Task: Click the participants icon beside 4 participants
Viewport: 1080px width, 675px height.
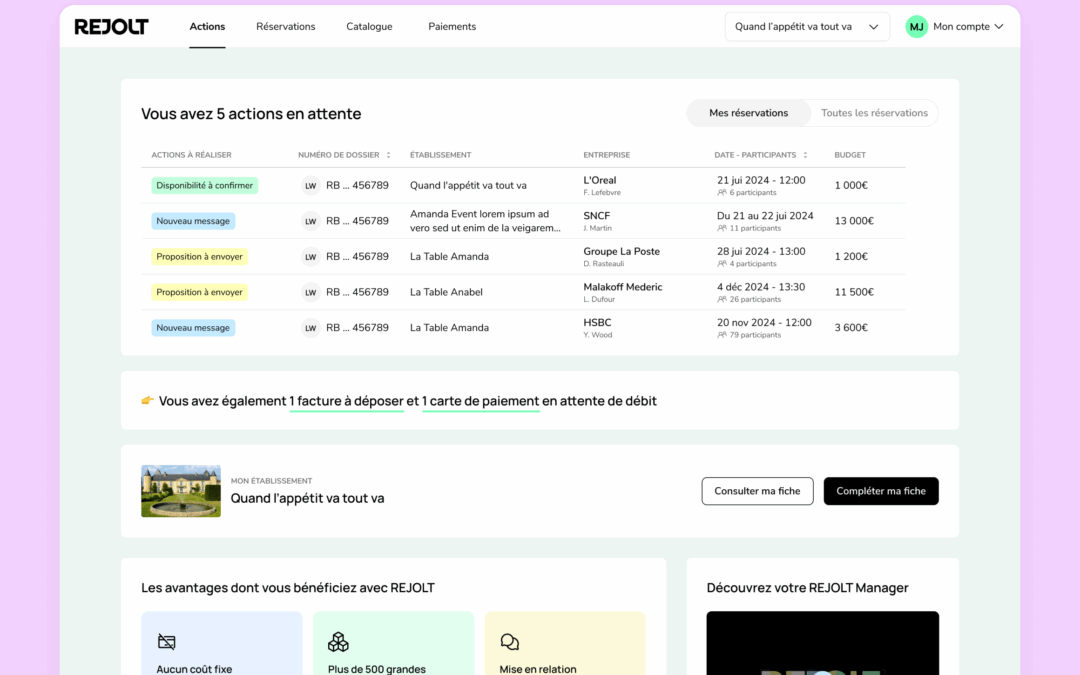Action: [722, 264]
